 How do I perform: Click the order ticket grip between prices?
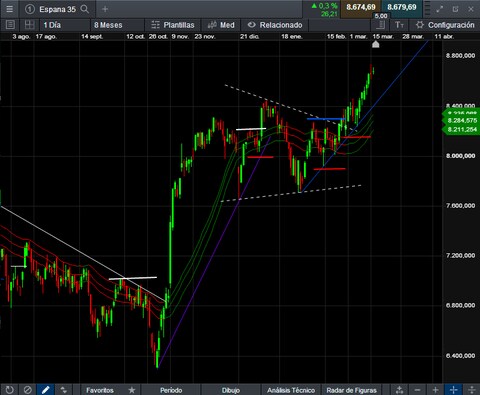click(x=428, y=9)
